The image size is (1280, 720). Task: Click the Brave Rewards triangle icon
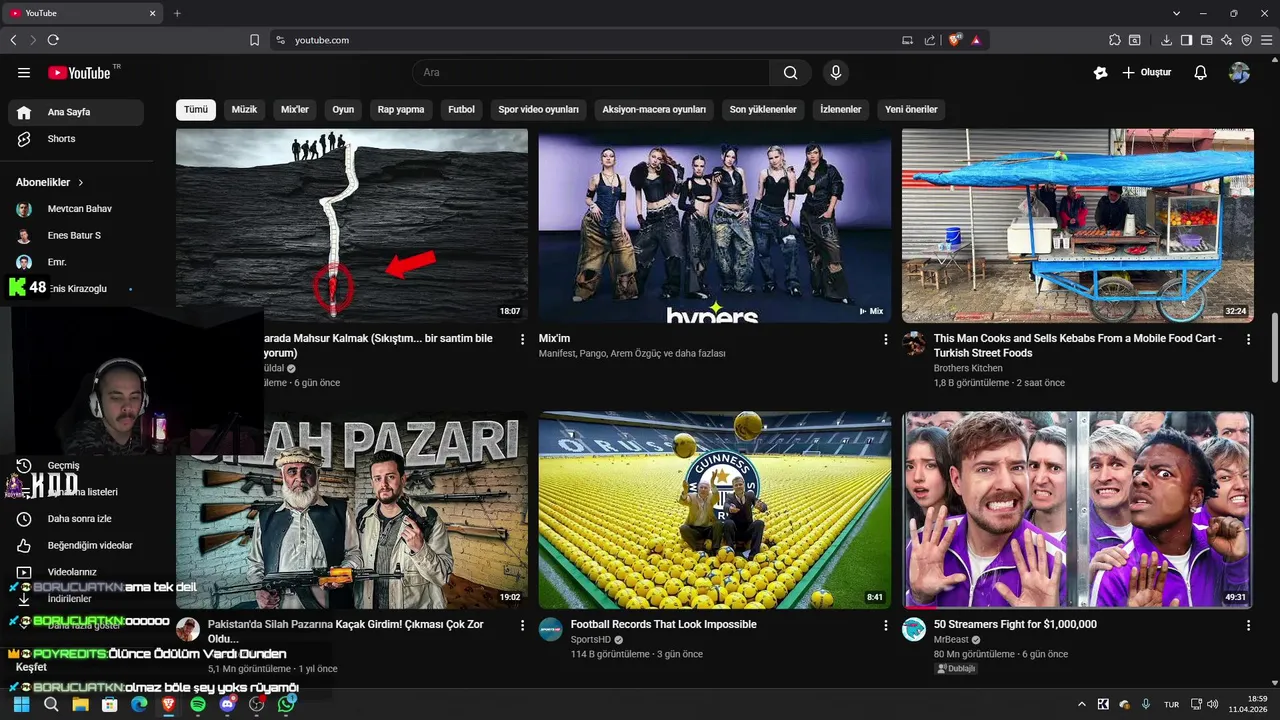(976, 40)
